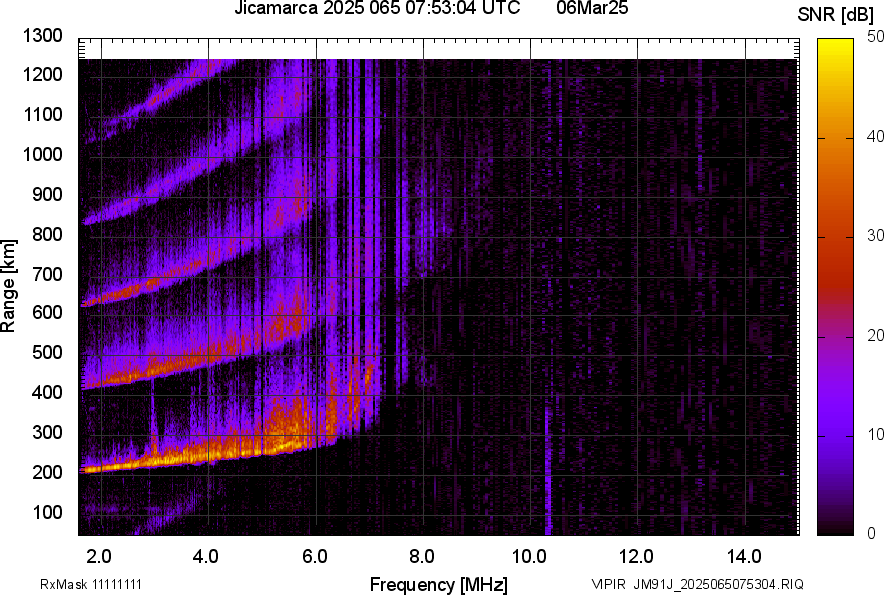884x595 pixels.
Task: Click the 06Mar25 date label
Action: pyautogui.click(x=599, y=9)
